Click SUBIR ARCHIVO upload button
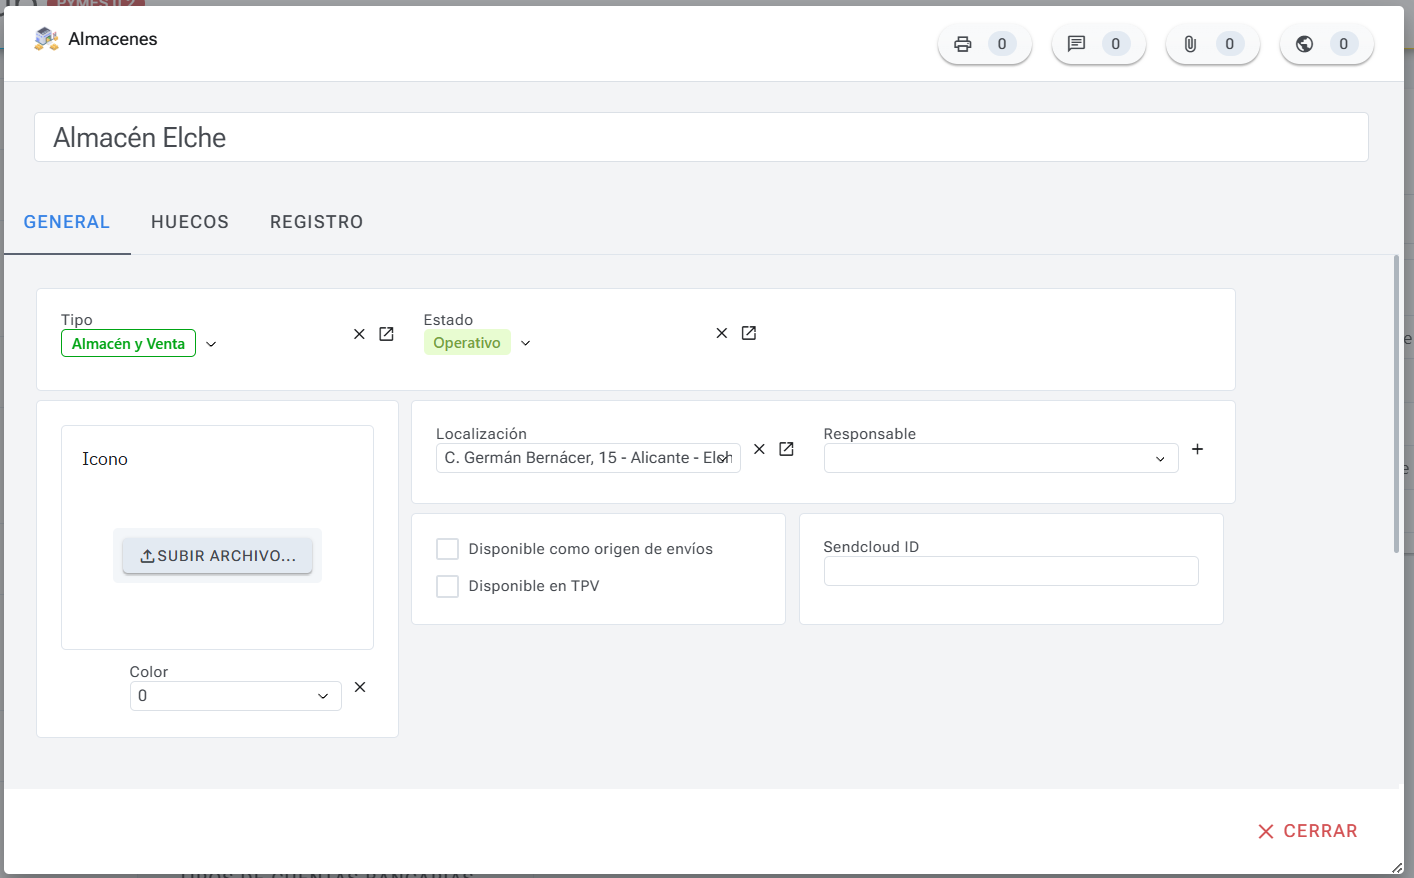This screenshot has height=878, width=1414. click(218, 556)
